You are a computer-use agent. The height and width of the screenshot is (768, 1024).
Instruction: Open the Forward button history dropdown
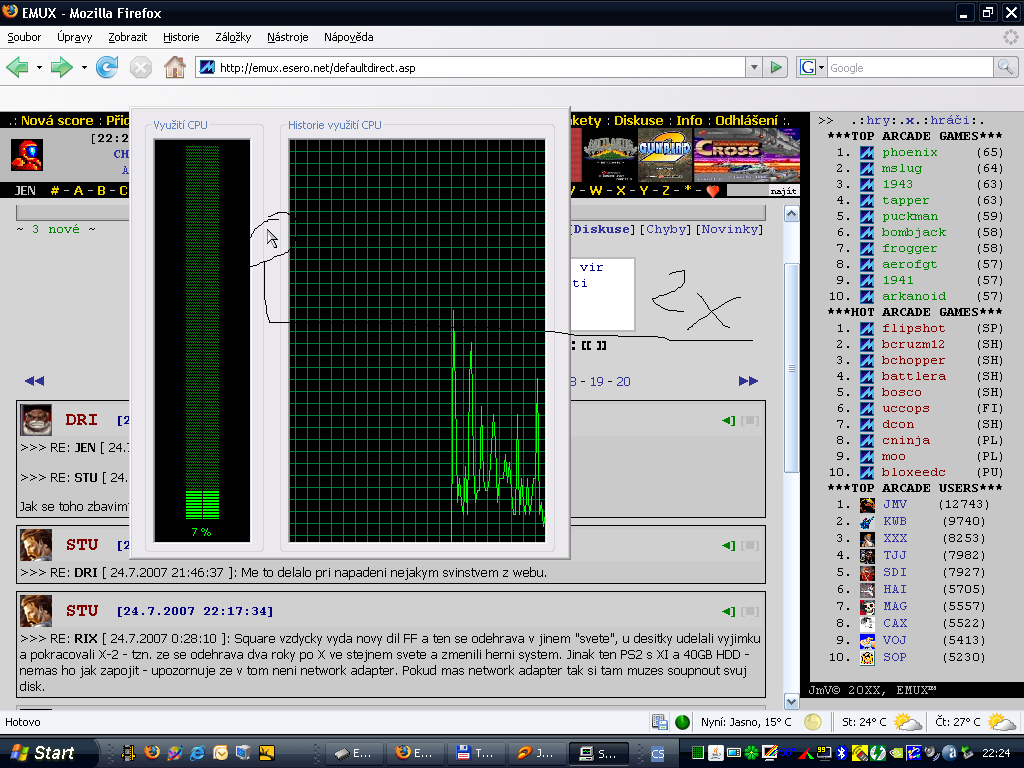point(84,67)
